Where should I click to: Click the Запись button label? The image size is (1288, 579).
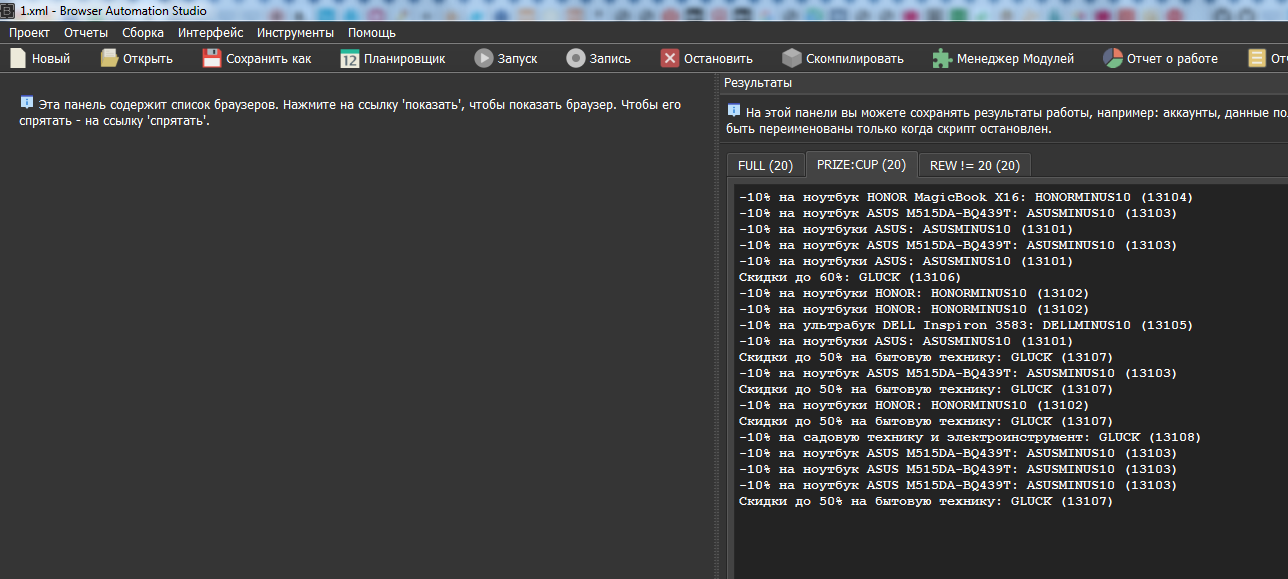tap(610, 58)
